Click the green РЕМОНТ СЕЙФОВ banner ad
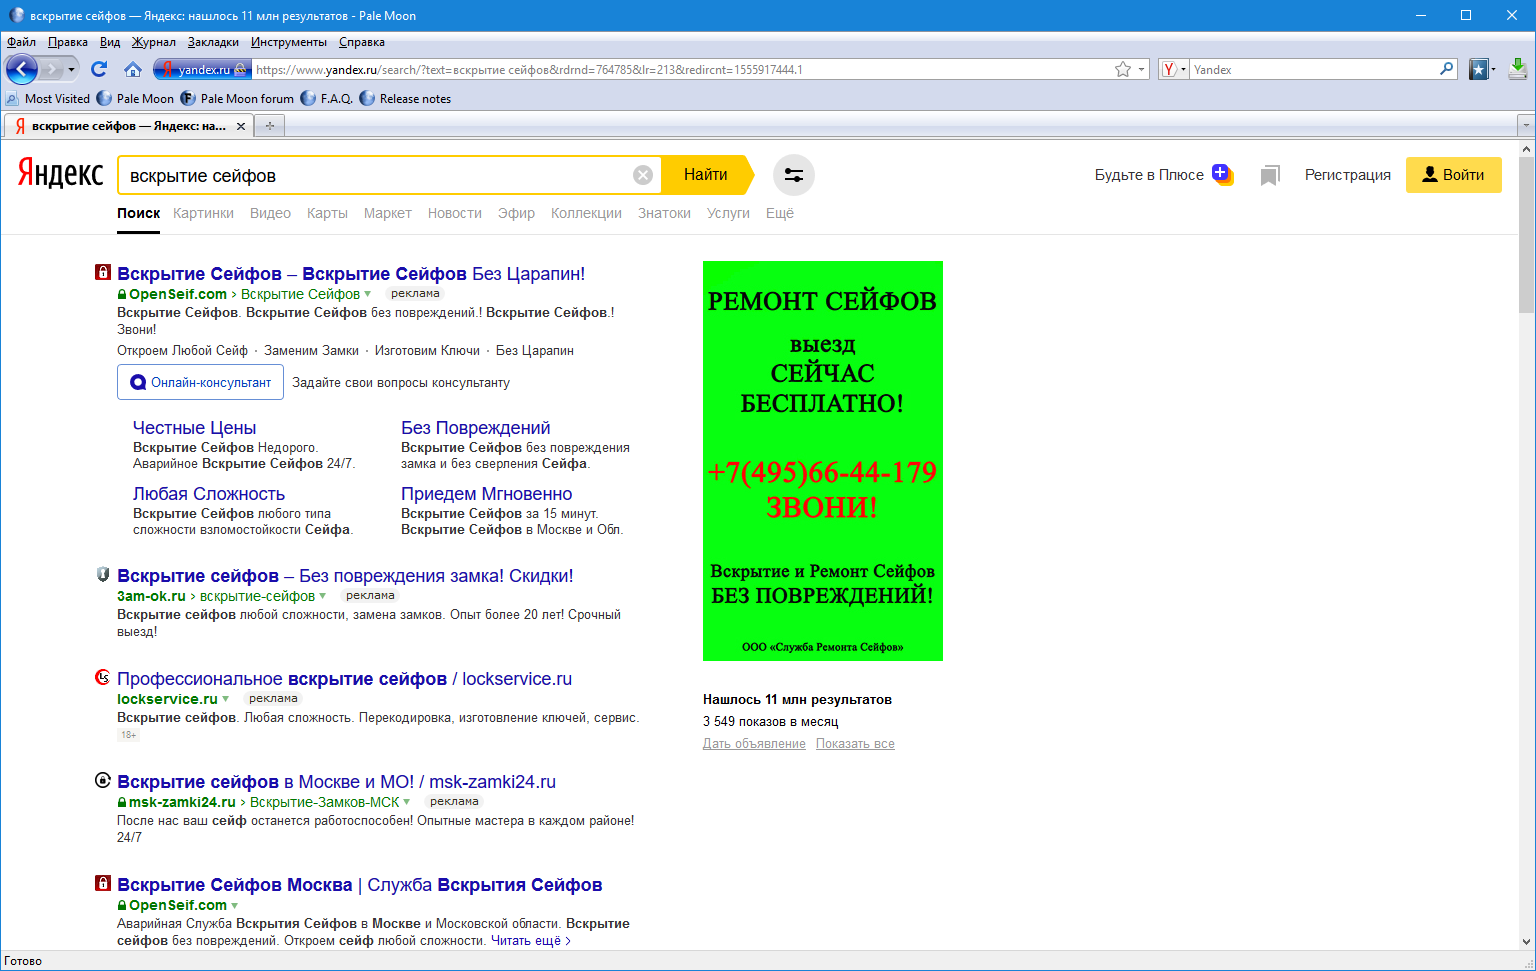This screenshot has height=971, width=1536. tap(823, 461)
